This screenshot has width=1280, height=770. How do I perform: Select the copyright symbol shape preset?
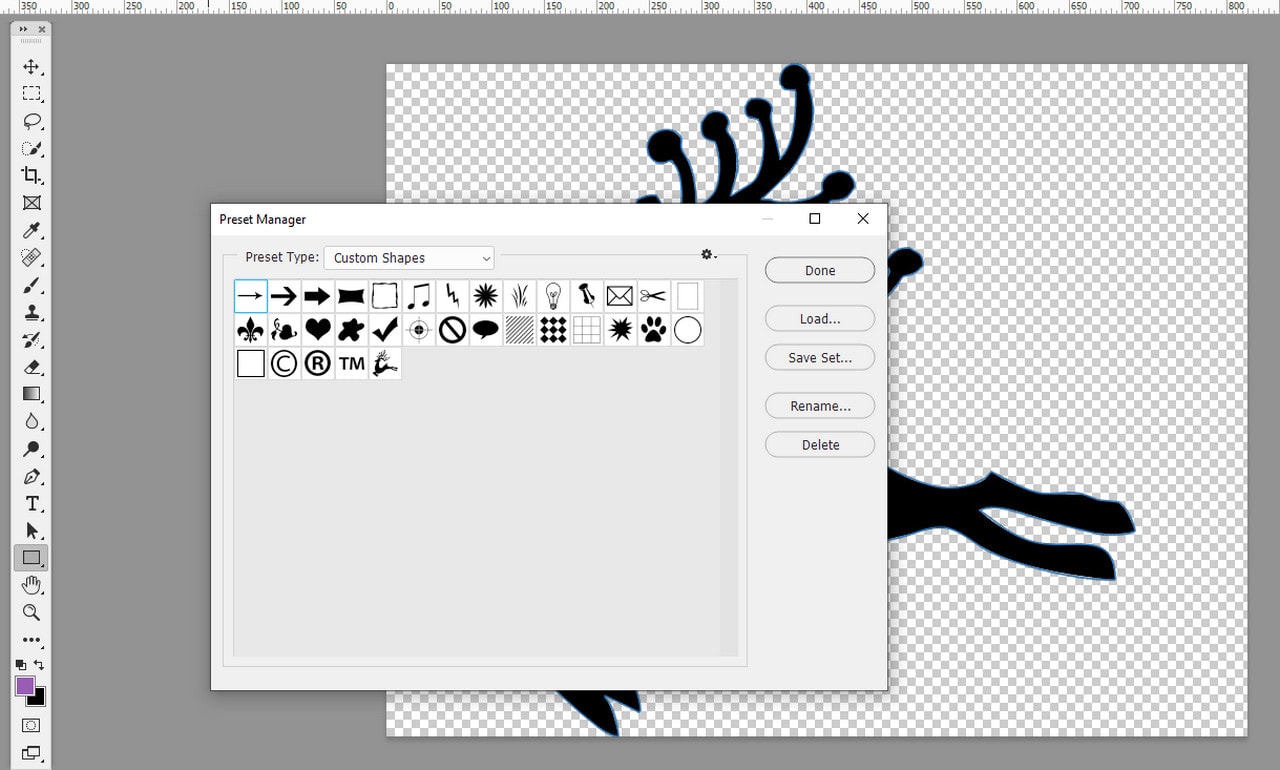pyautogui.click(x=284, y=364)
